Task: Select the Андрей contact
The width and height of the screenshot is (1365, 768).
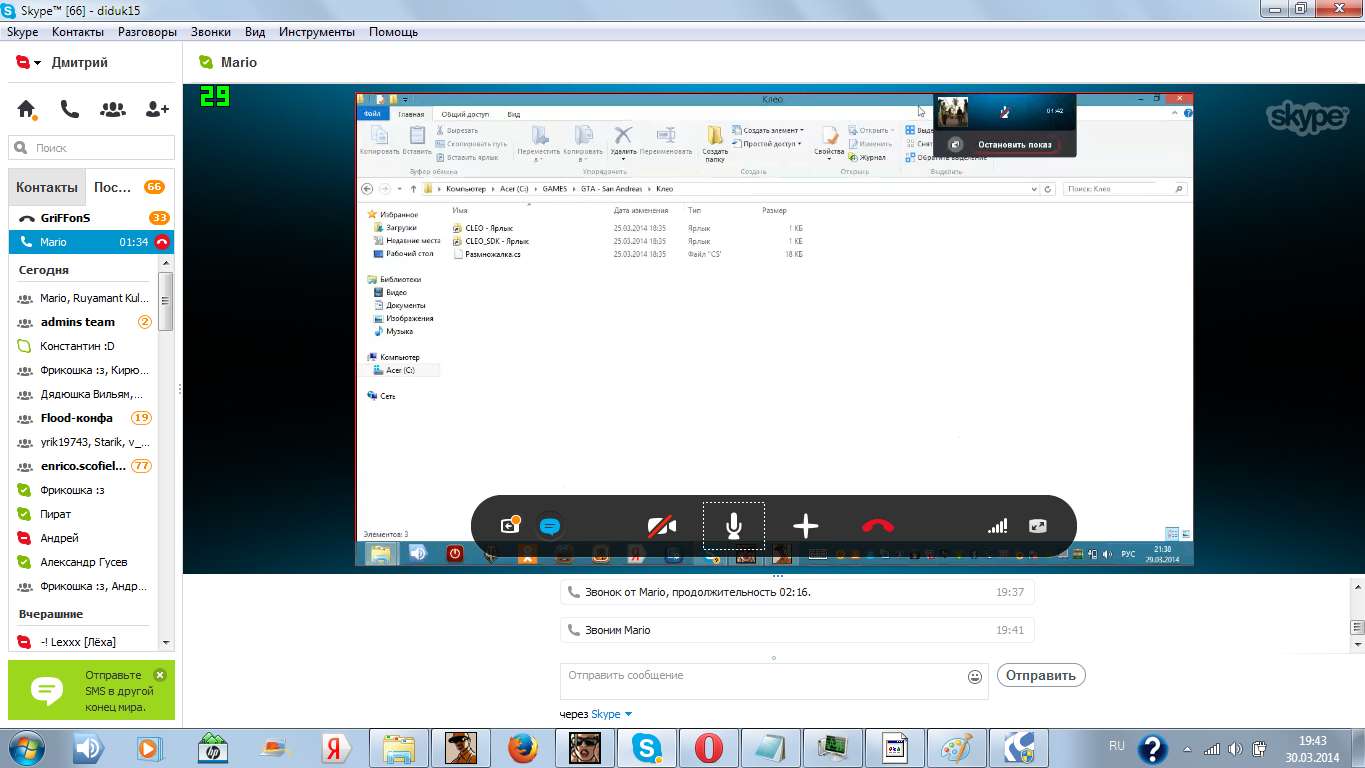Action: 84,538
